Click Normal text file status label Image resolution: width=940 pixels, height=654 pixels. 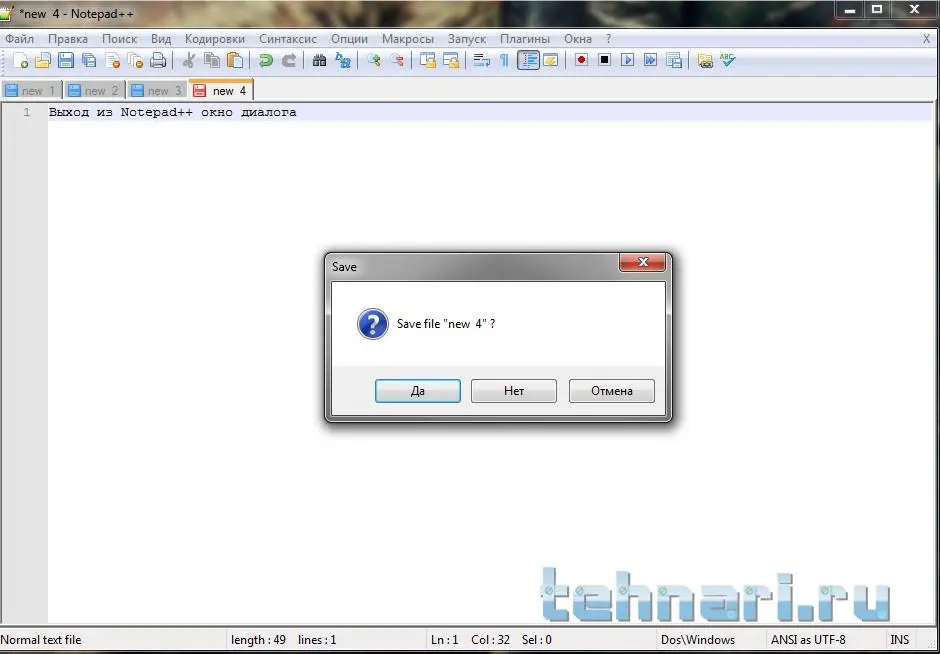(x=41, y=640)
